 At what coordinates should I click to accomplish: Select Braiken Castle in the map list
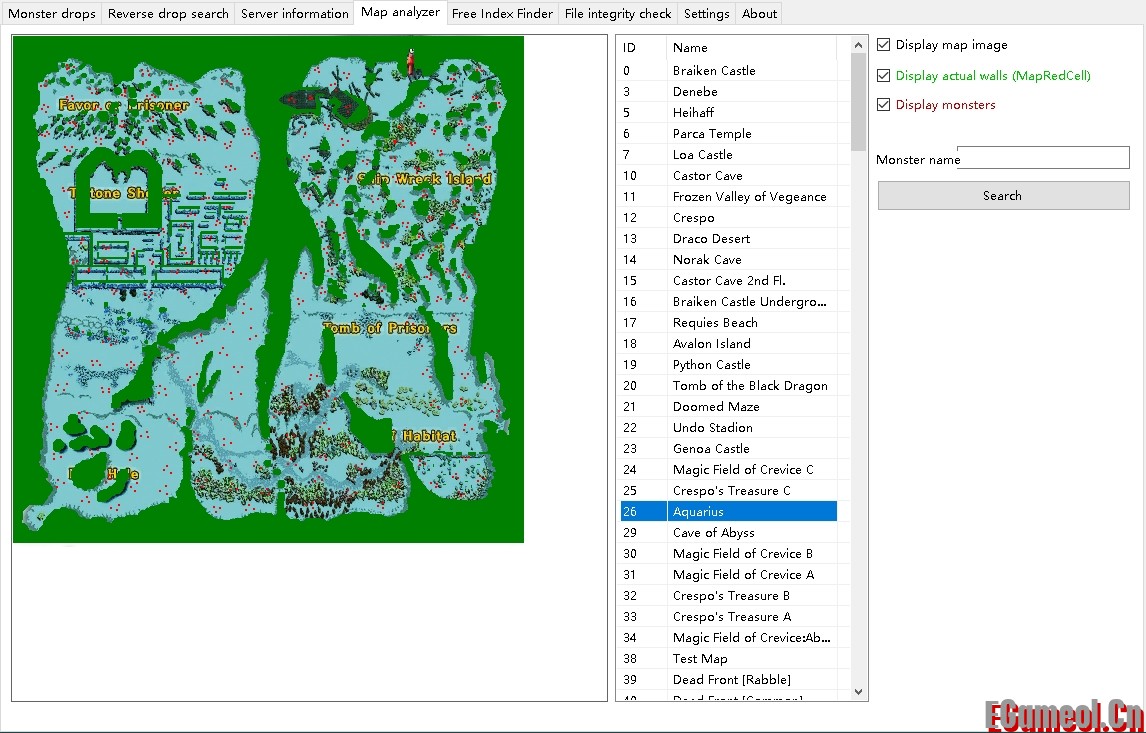point(714,71)
